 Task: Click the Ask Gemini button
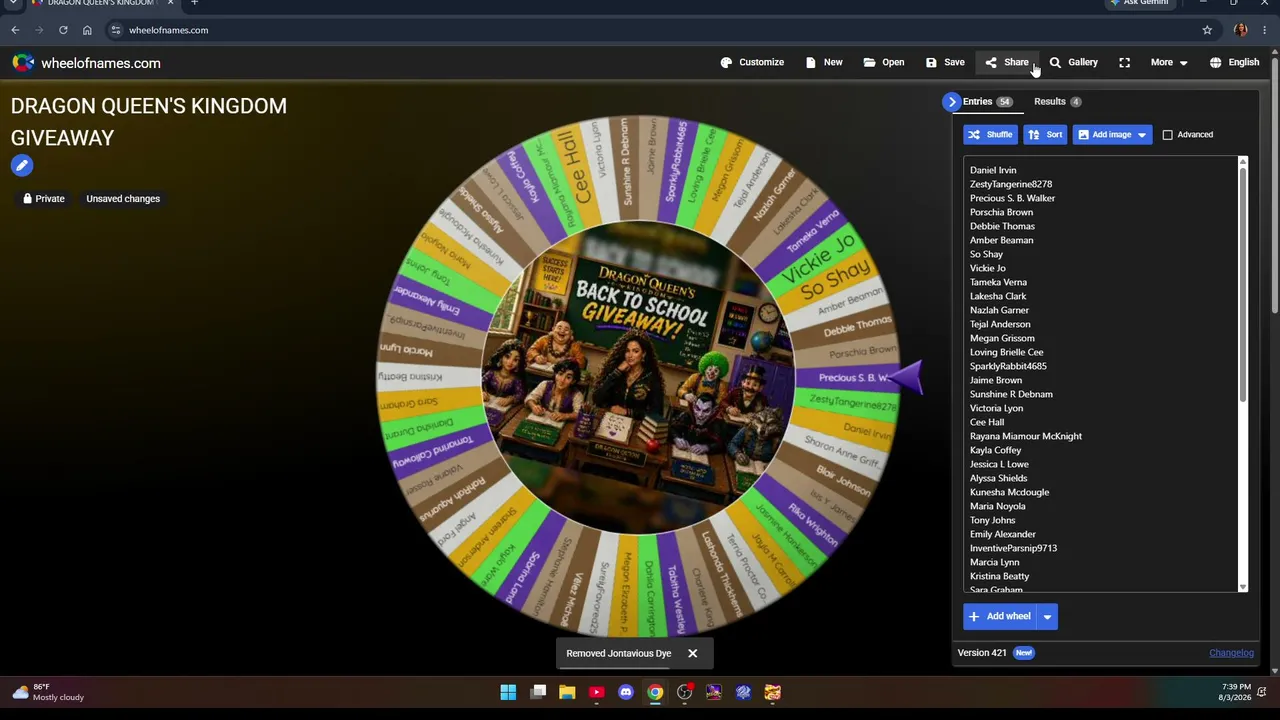(x=1139, y=3)
